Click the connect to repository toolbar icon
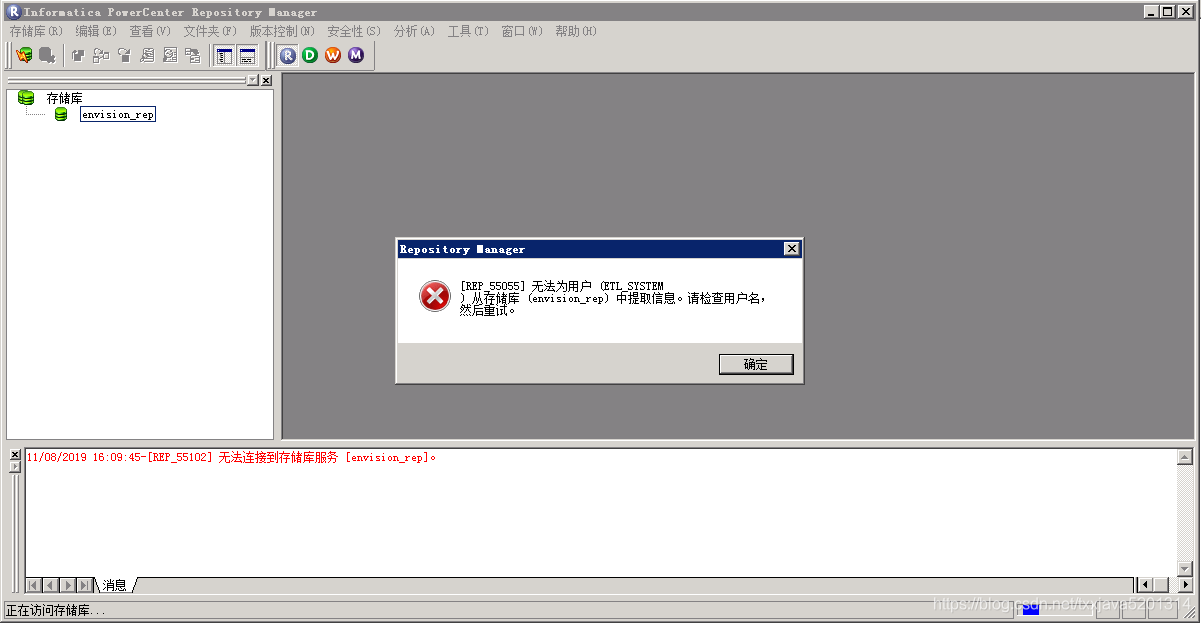This screenshot has width=1201, height=623. click(24, 55)
